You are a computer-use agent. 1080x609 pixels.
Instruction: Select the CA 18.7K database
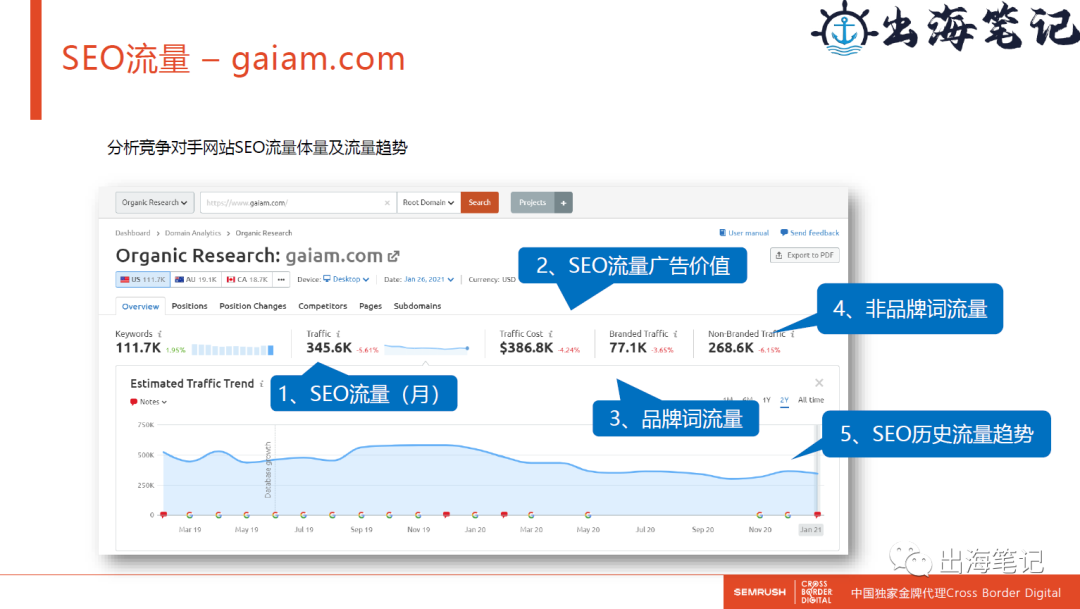click(x=247, y=280)
